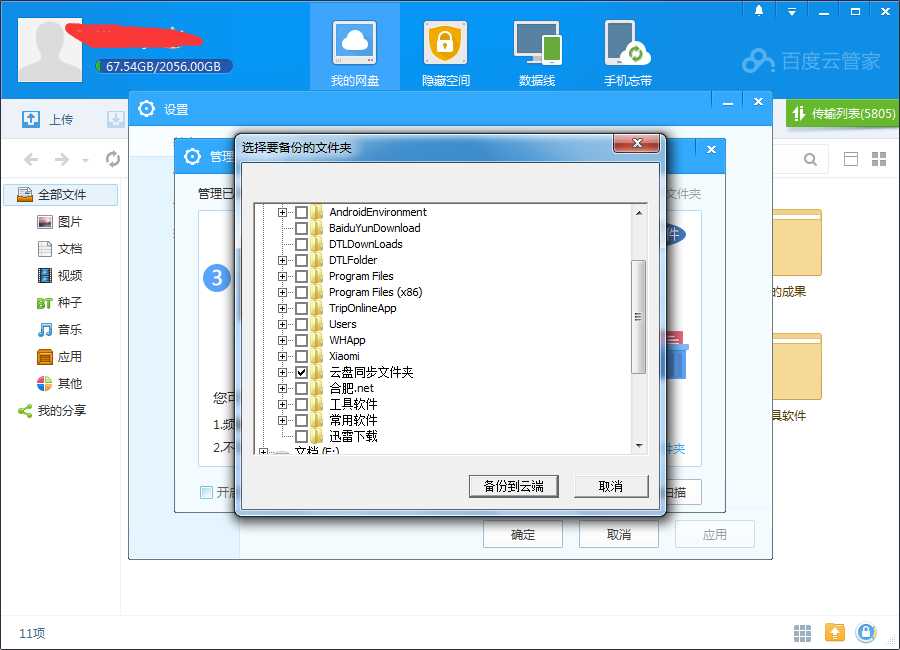
Task: Expand the Users tree node
Action: point(282,324)
